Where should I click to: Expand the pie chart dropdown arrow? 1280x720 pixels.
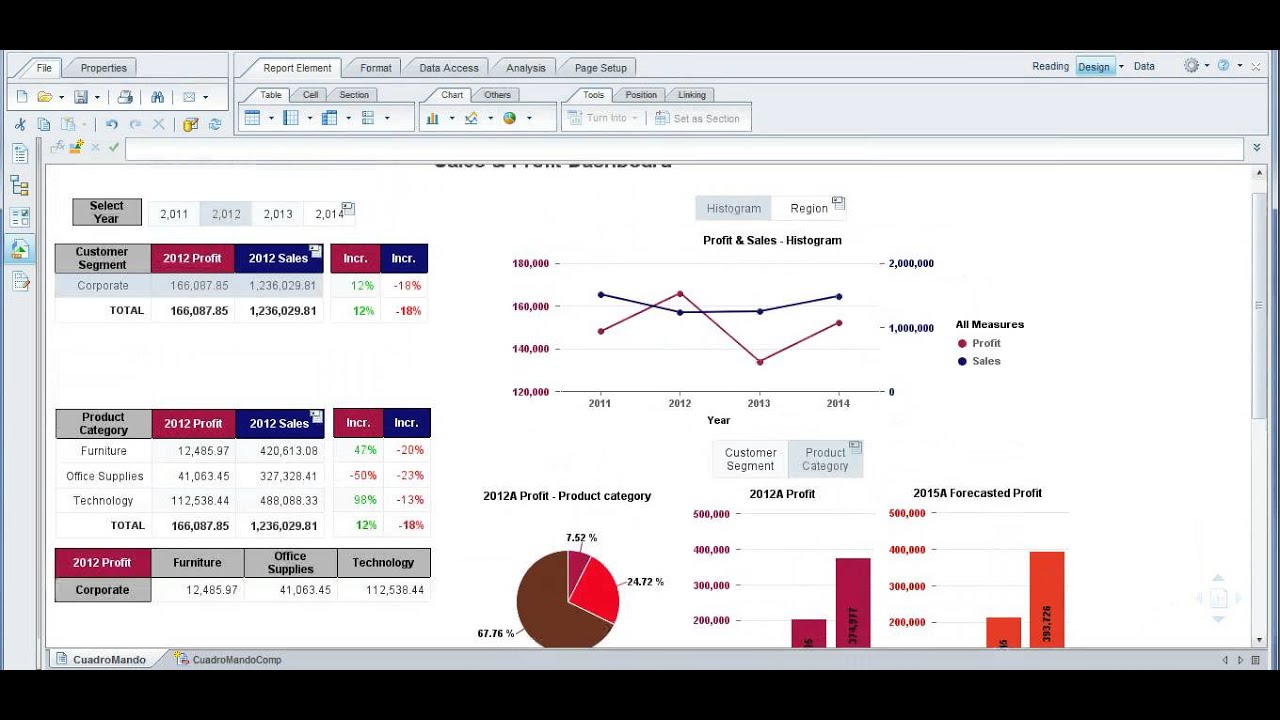529,118
